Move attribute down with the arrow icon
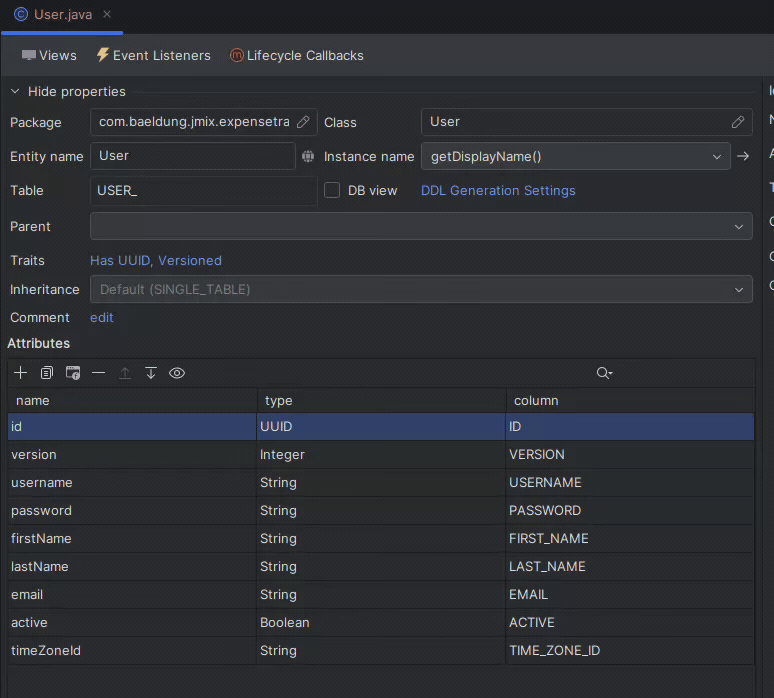 pyautogui.click(x=151, y=373)
